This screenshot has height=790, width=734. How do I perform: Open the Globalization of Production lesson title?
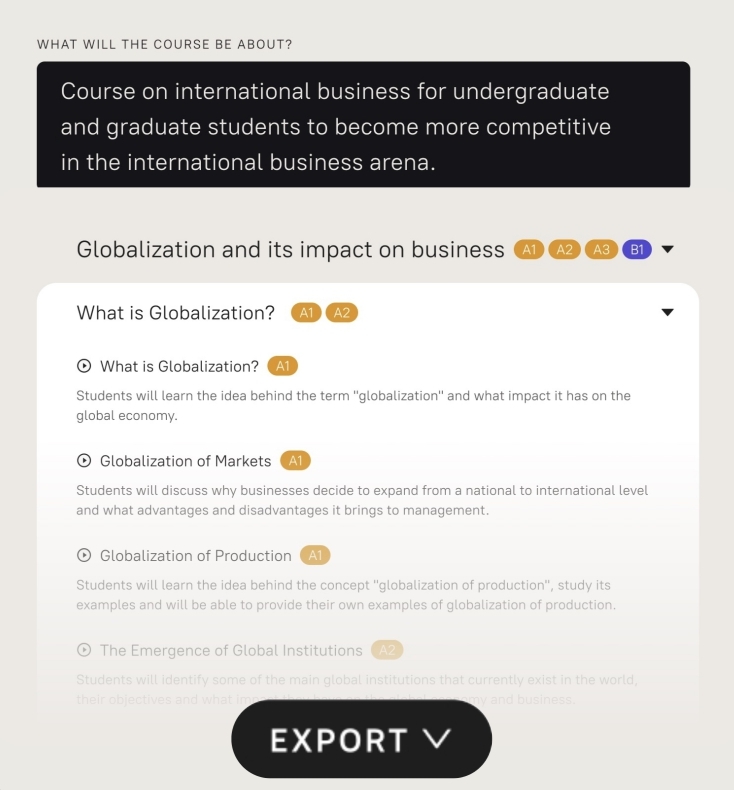point(195,556)
